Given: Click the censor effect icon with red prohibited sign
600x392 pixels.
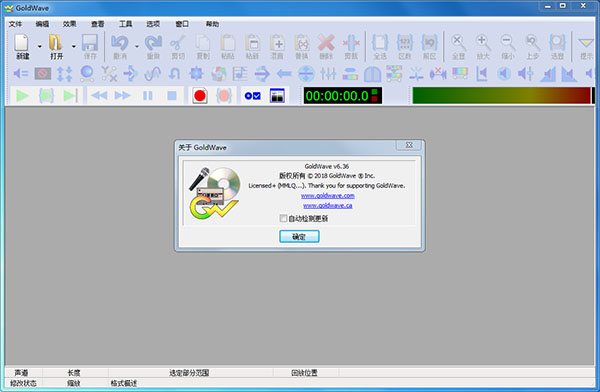Looking at the screenshot, I should coord(42,74).
